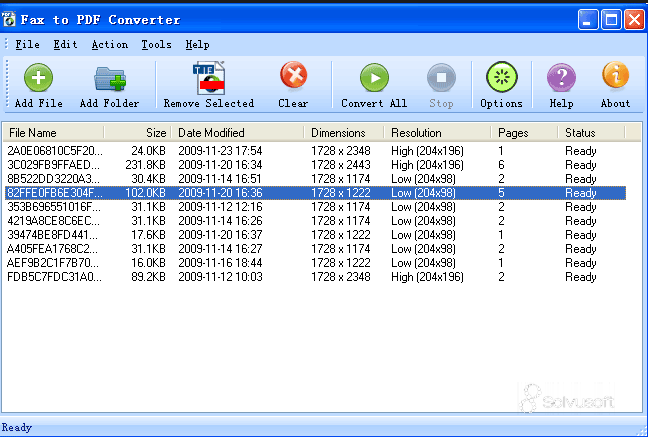
Task: Click date 2009-11-20 16:37
Action: coord(220,235)
